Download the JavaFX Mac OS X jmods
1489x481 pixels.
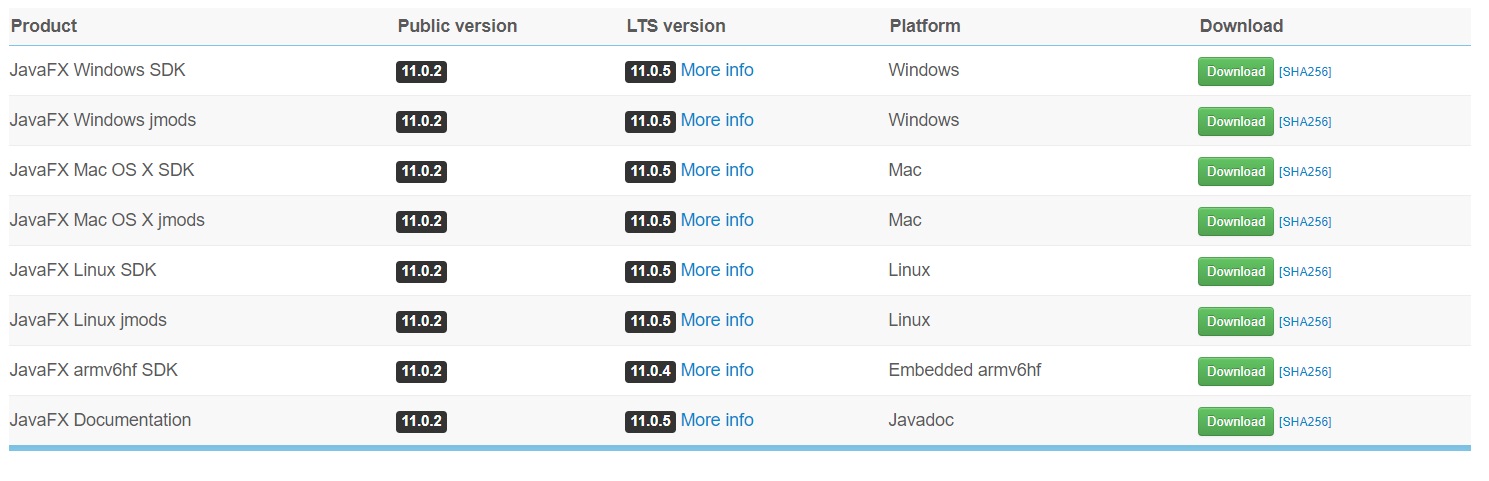(1235, 222)
